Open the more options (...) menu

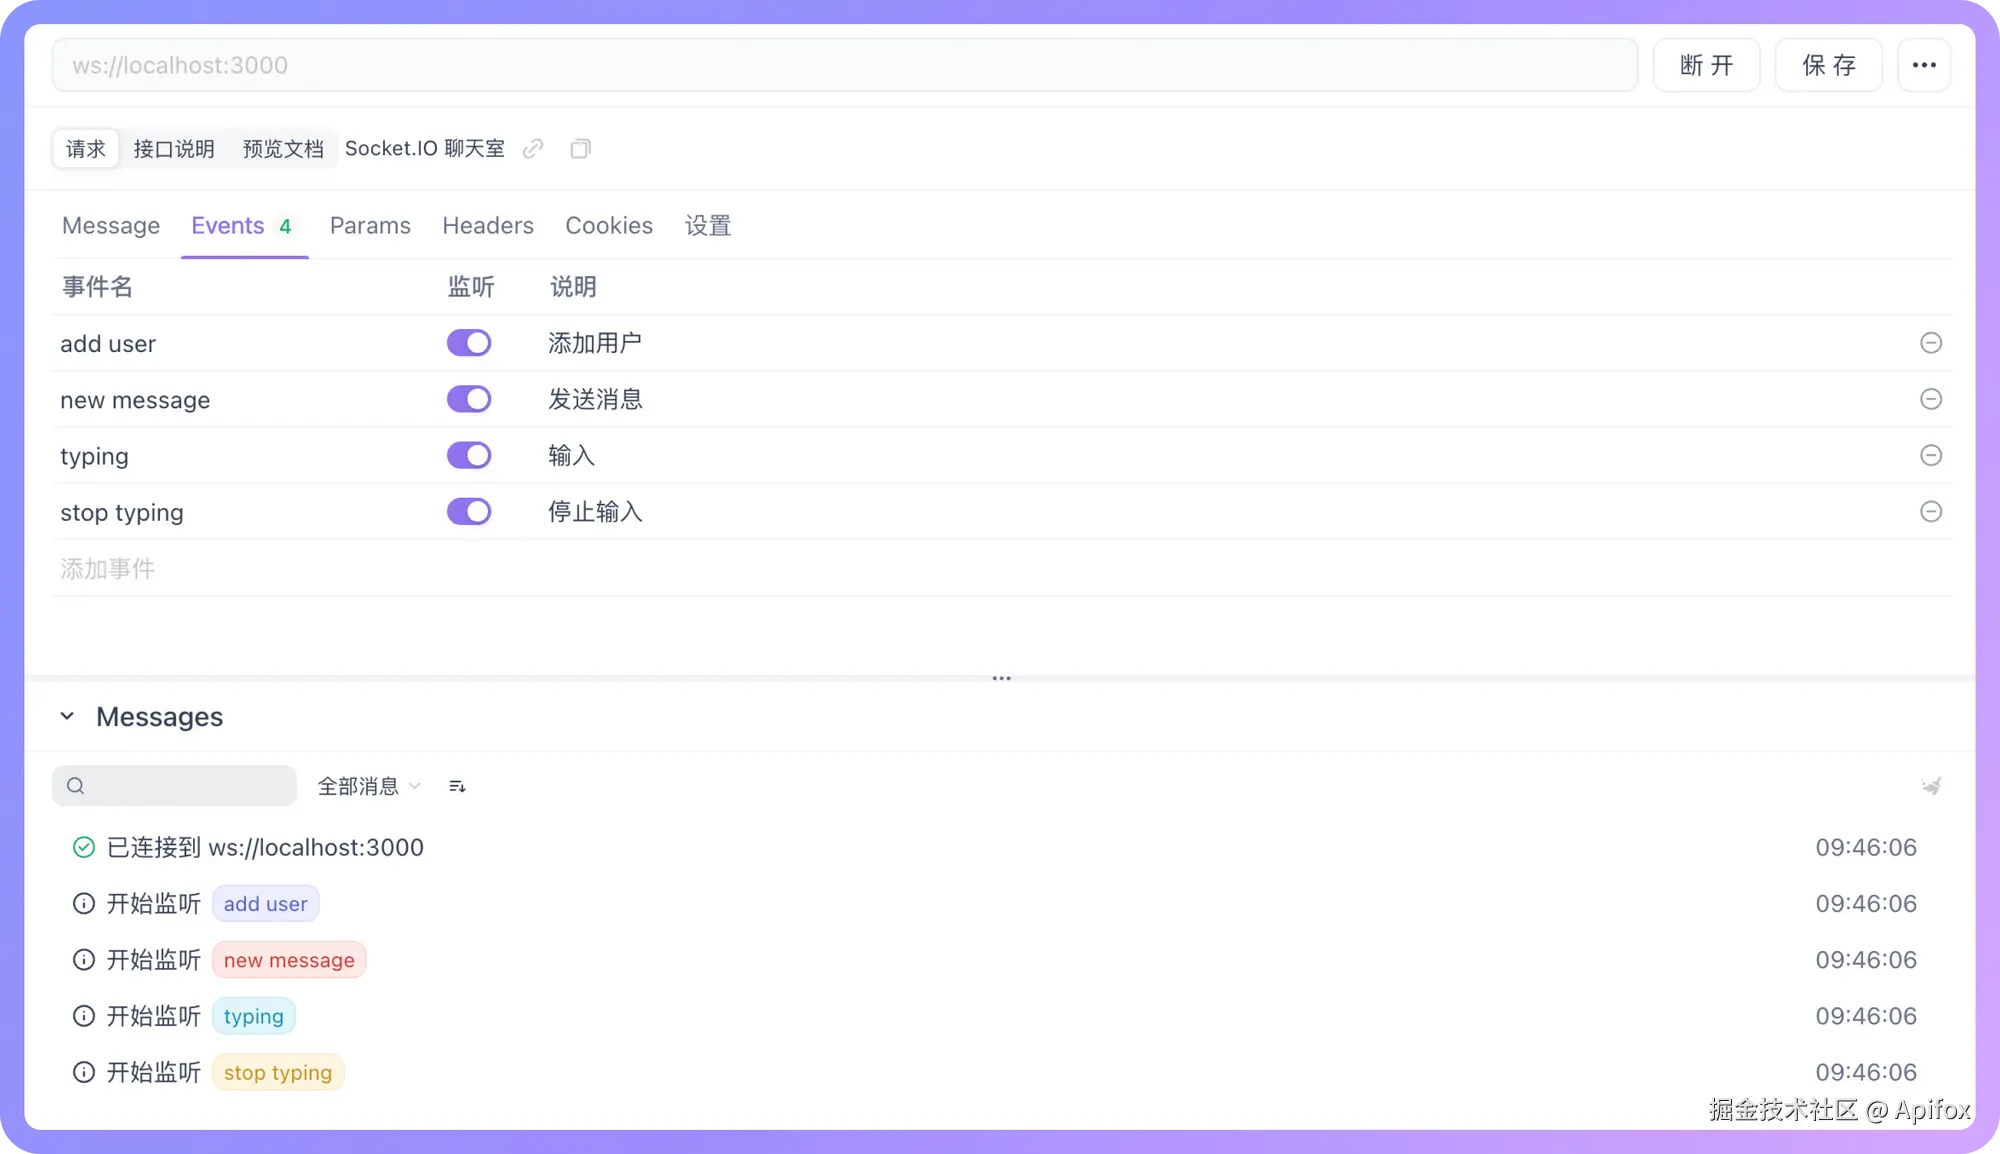pyautogui.click(x=1923, y=64)
